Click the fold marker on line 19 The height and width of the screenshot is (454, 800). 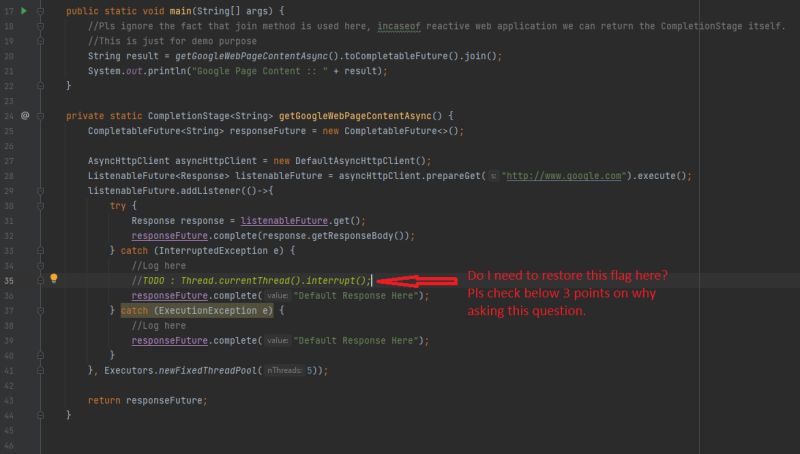40,41
